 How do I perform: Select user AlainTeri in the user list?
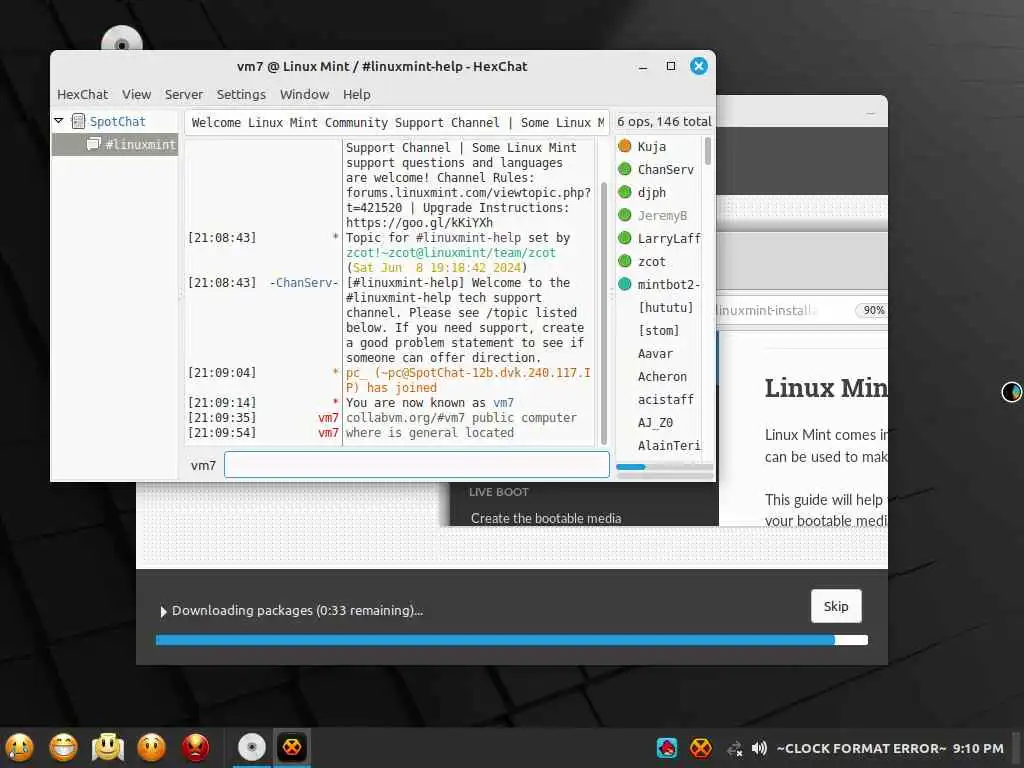(x=669, y=445)
